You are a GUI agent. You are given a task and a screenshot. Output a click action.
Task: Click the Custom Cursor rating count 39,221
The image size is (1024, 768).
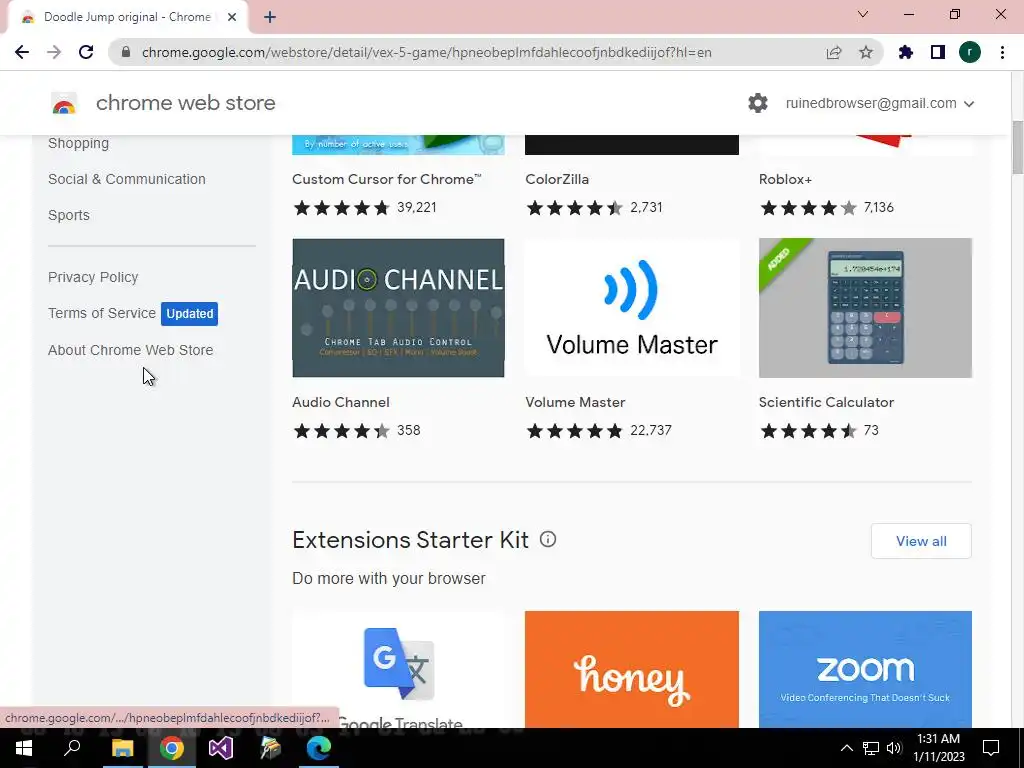click(417, 207)
